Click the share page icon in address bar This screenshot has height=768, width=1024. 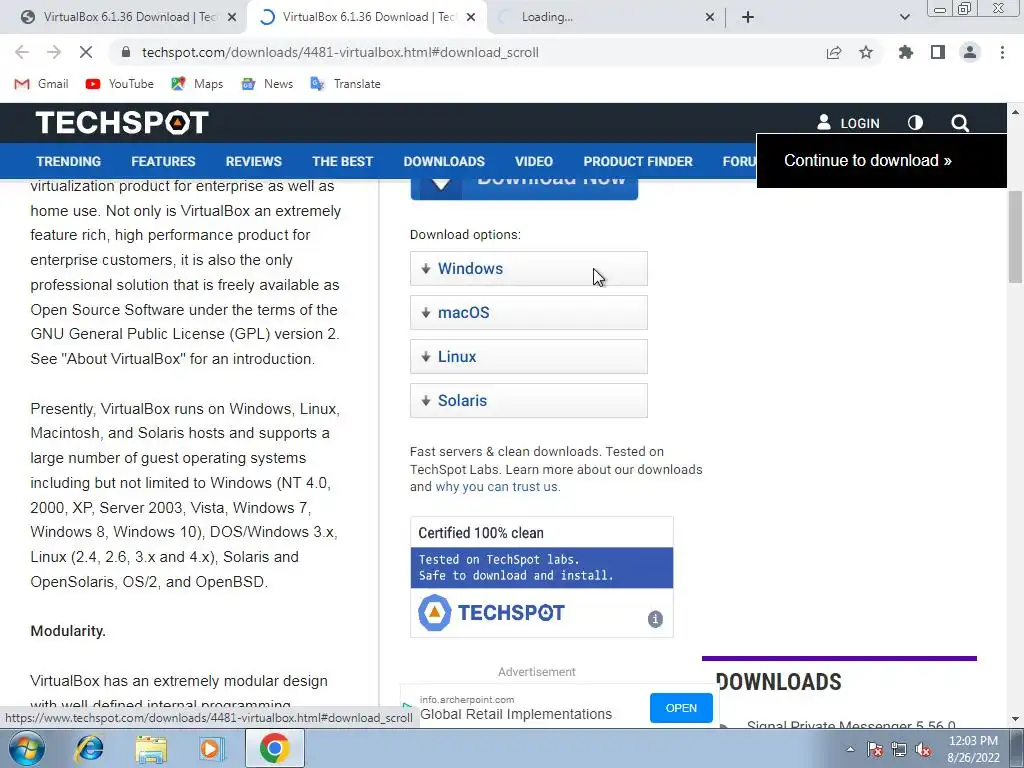pos(834,52)
